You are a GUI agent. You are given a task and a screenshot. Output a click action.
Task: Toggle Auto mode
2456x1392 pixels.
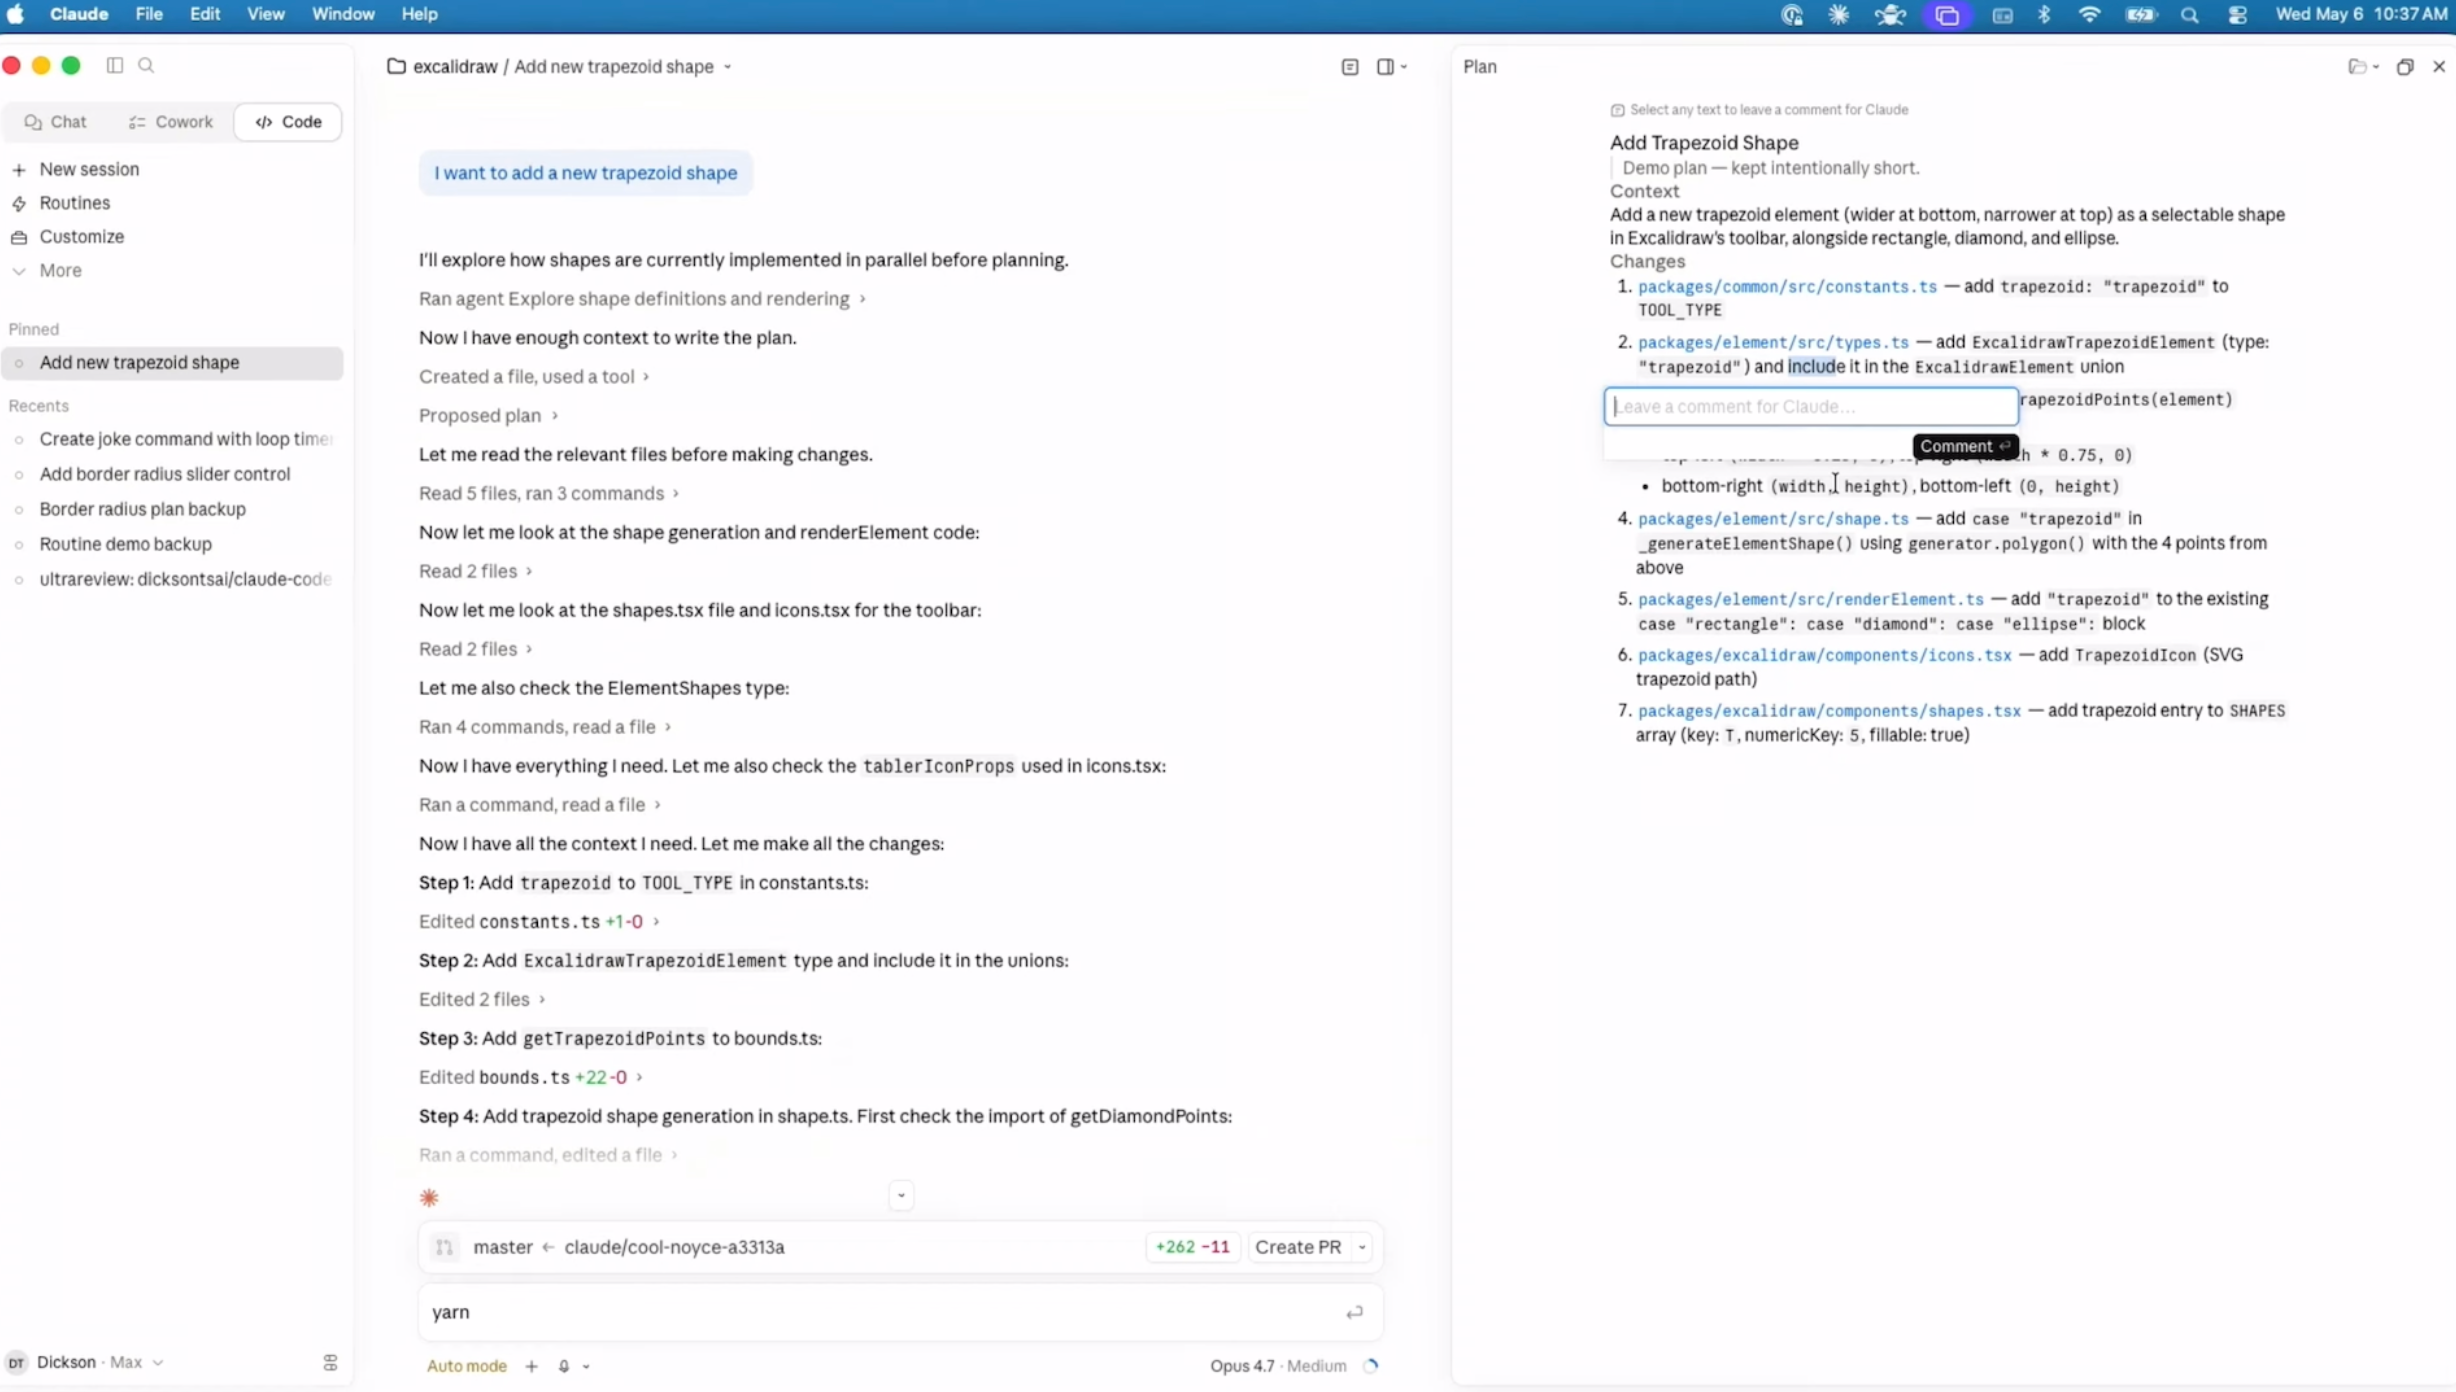pos(466,1366)
